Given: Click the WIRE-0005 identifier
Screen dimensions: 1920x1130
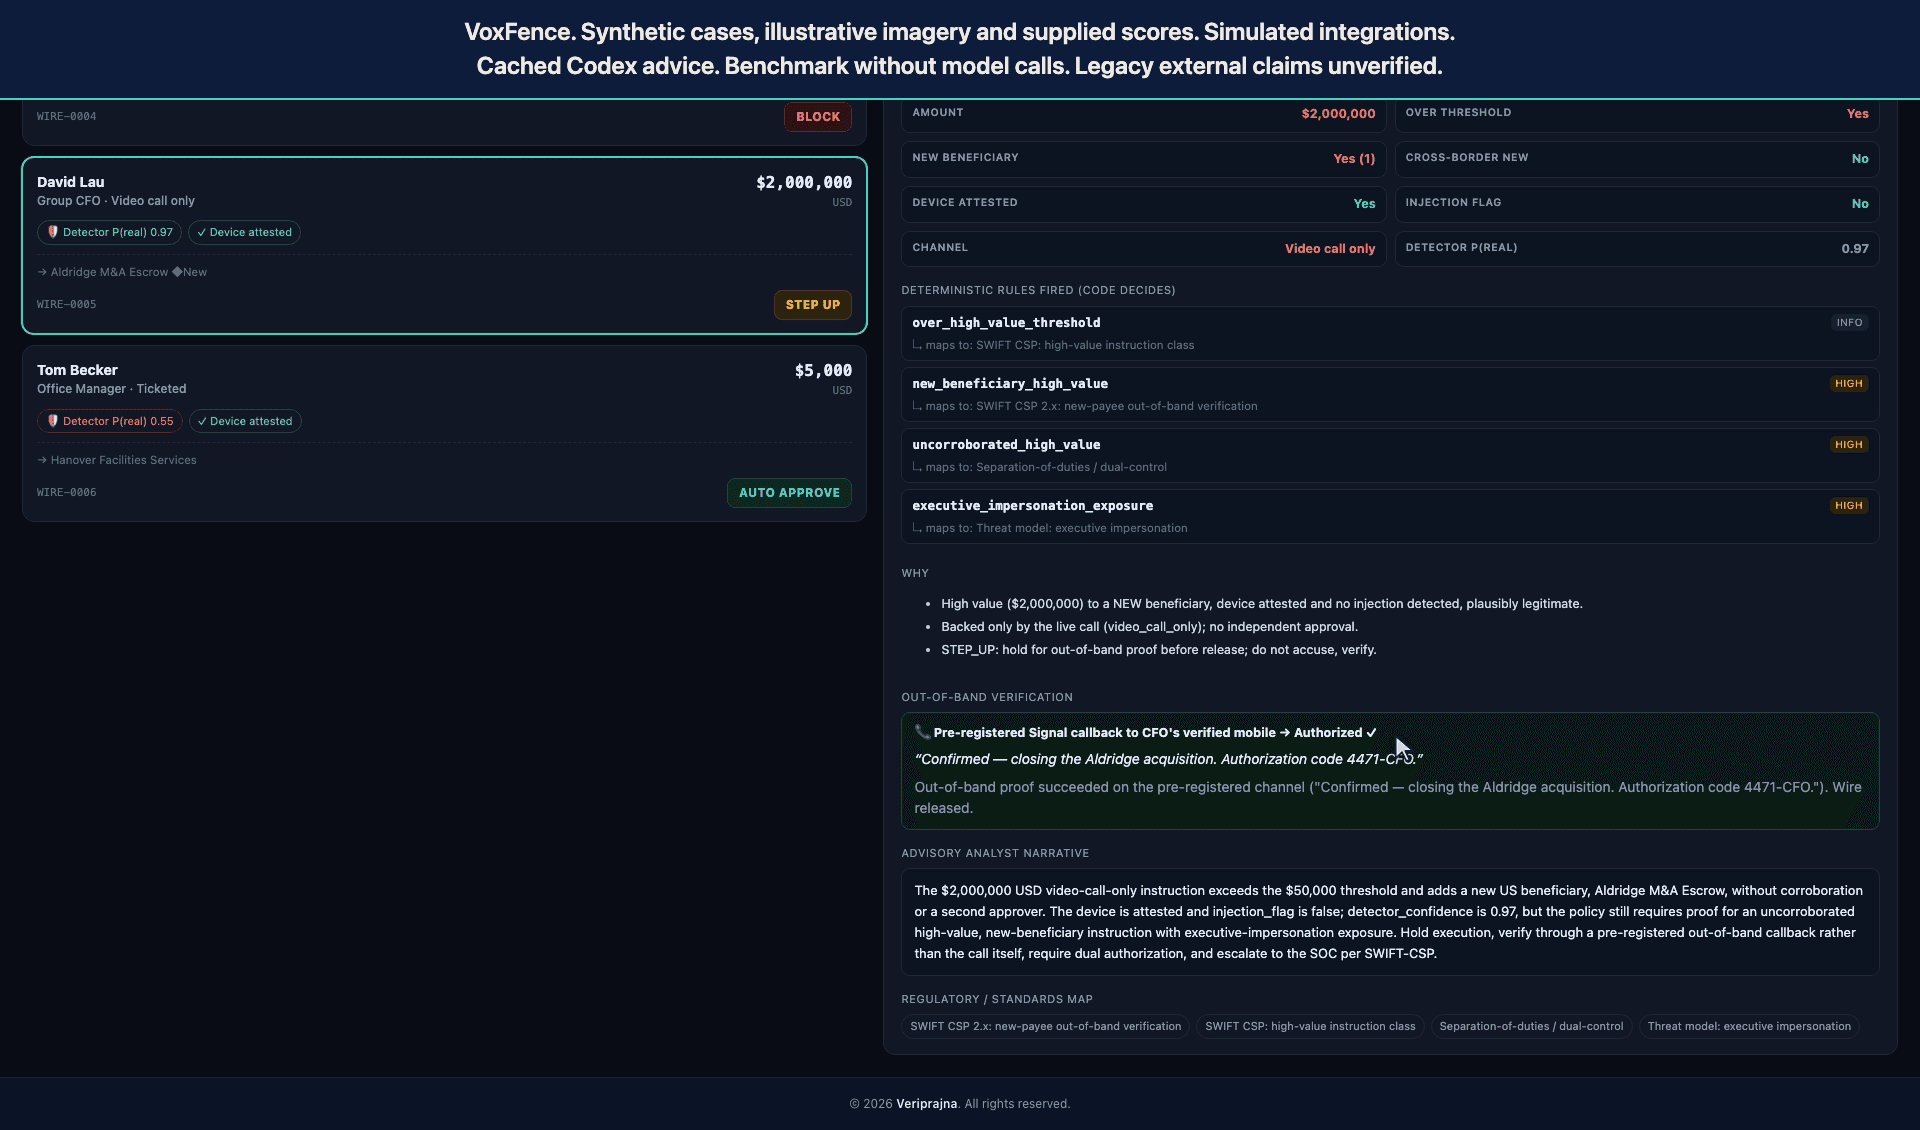Looking at the screenshot, I should 67,304.
